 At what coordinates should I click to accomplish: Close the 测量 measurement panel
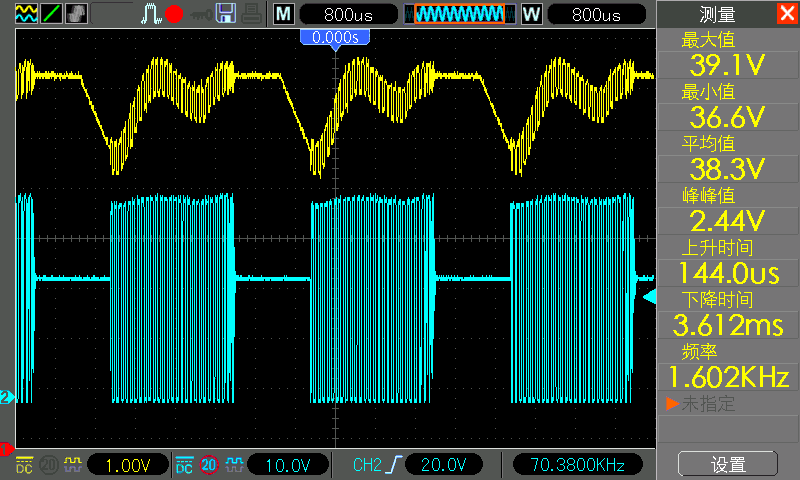[787, 13]
